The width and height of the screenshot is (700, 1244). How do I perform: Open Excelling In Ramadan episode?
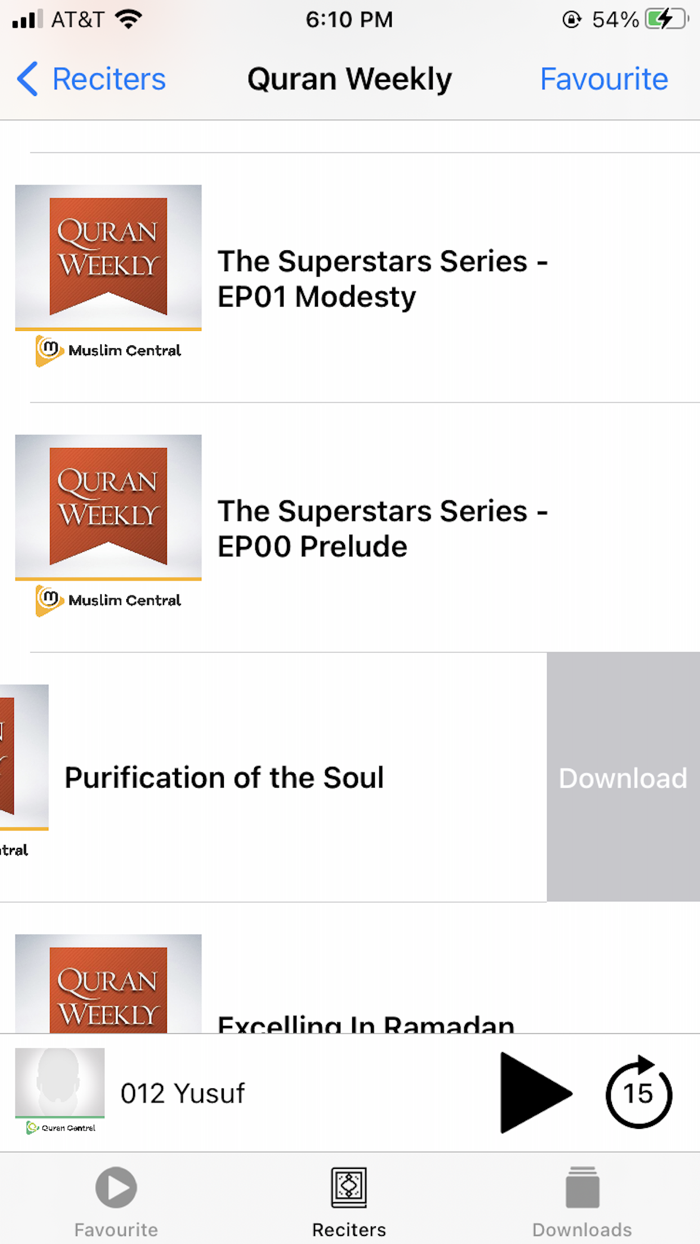(366, 1022)
